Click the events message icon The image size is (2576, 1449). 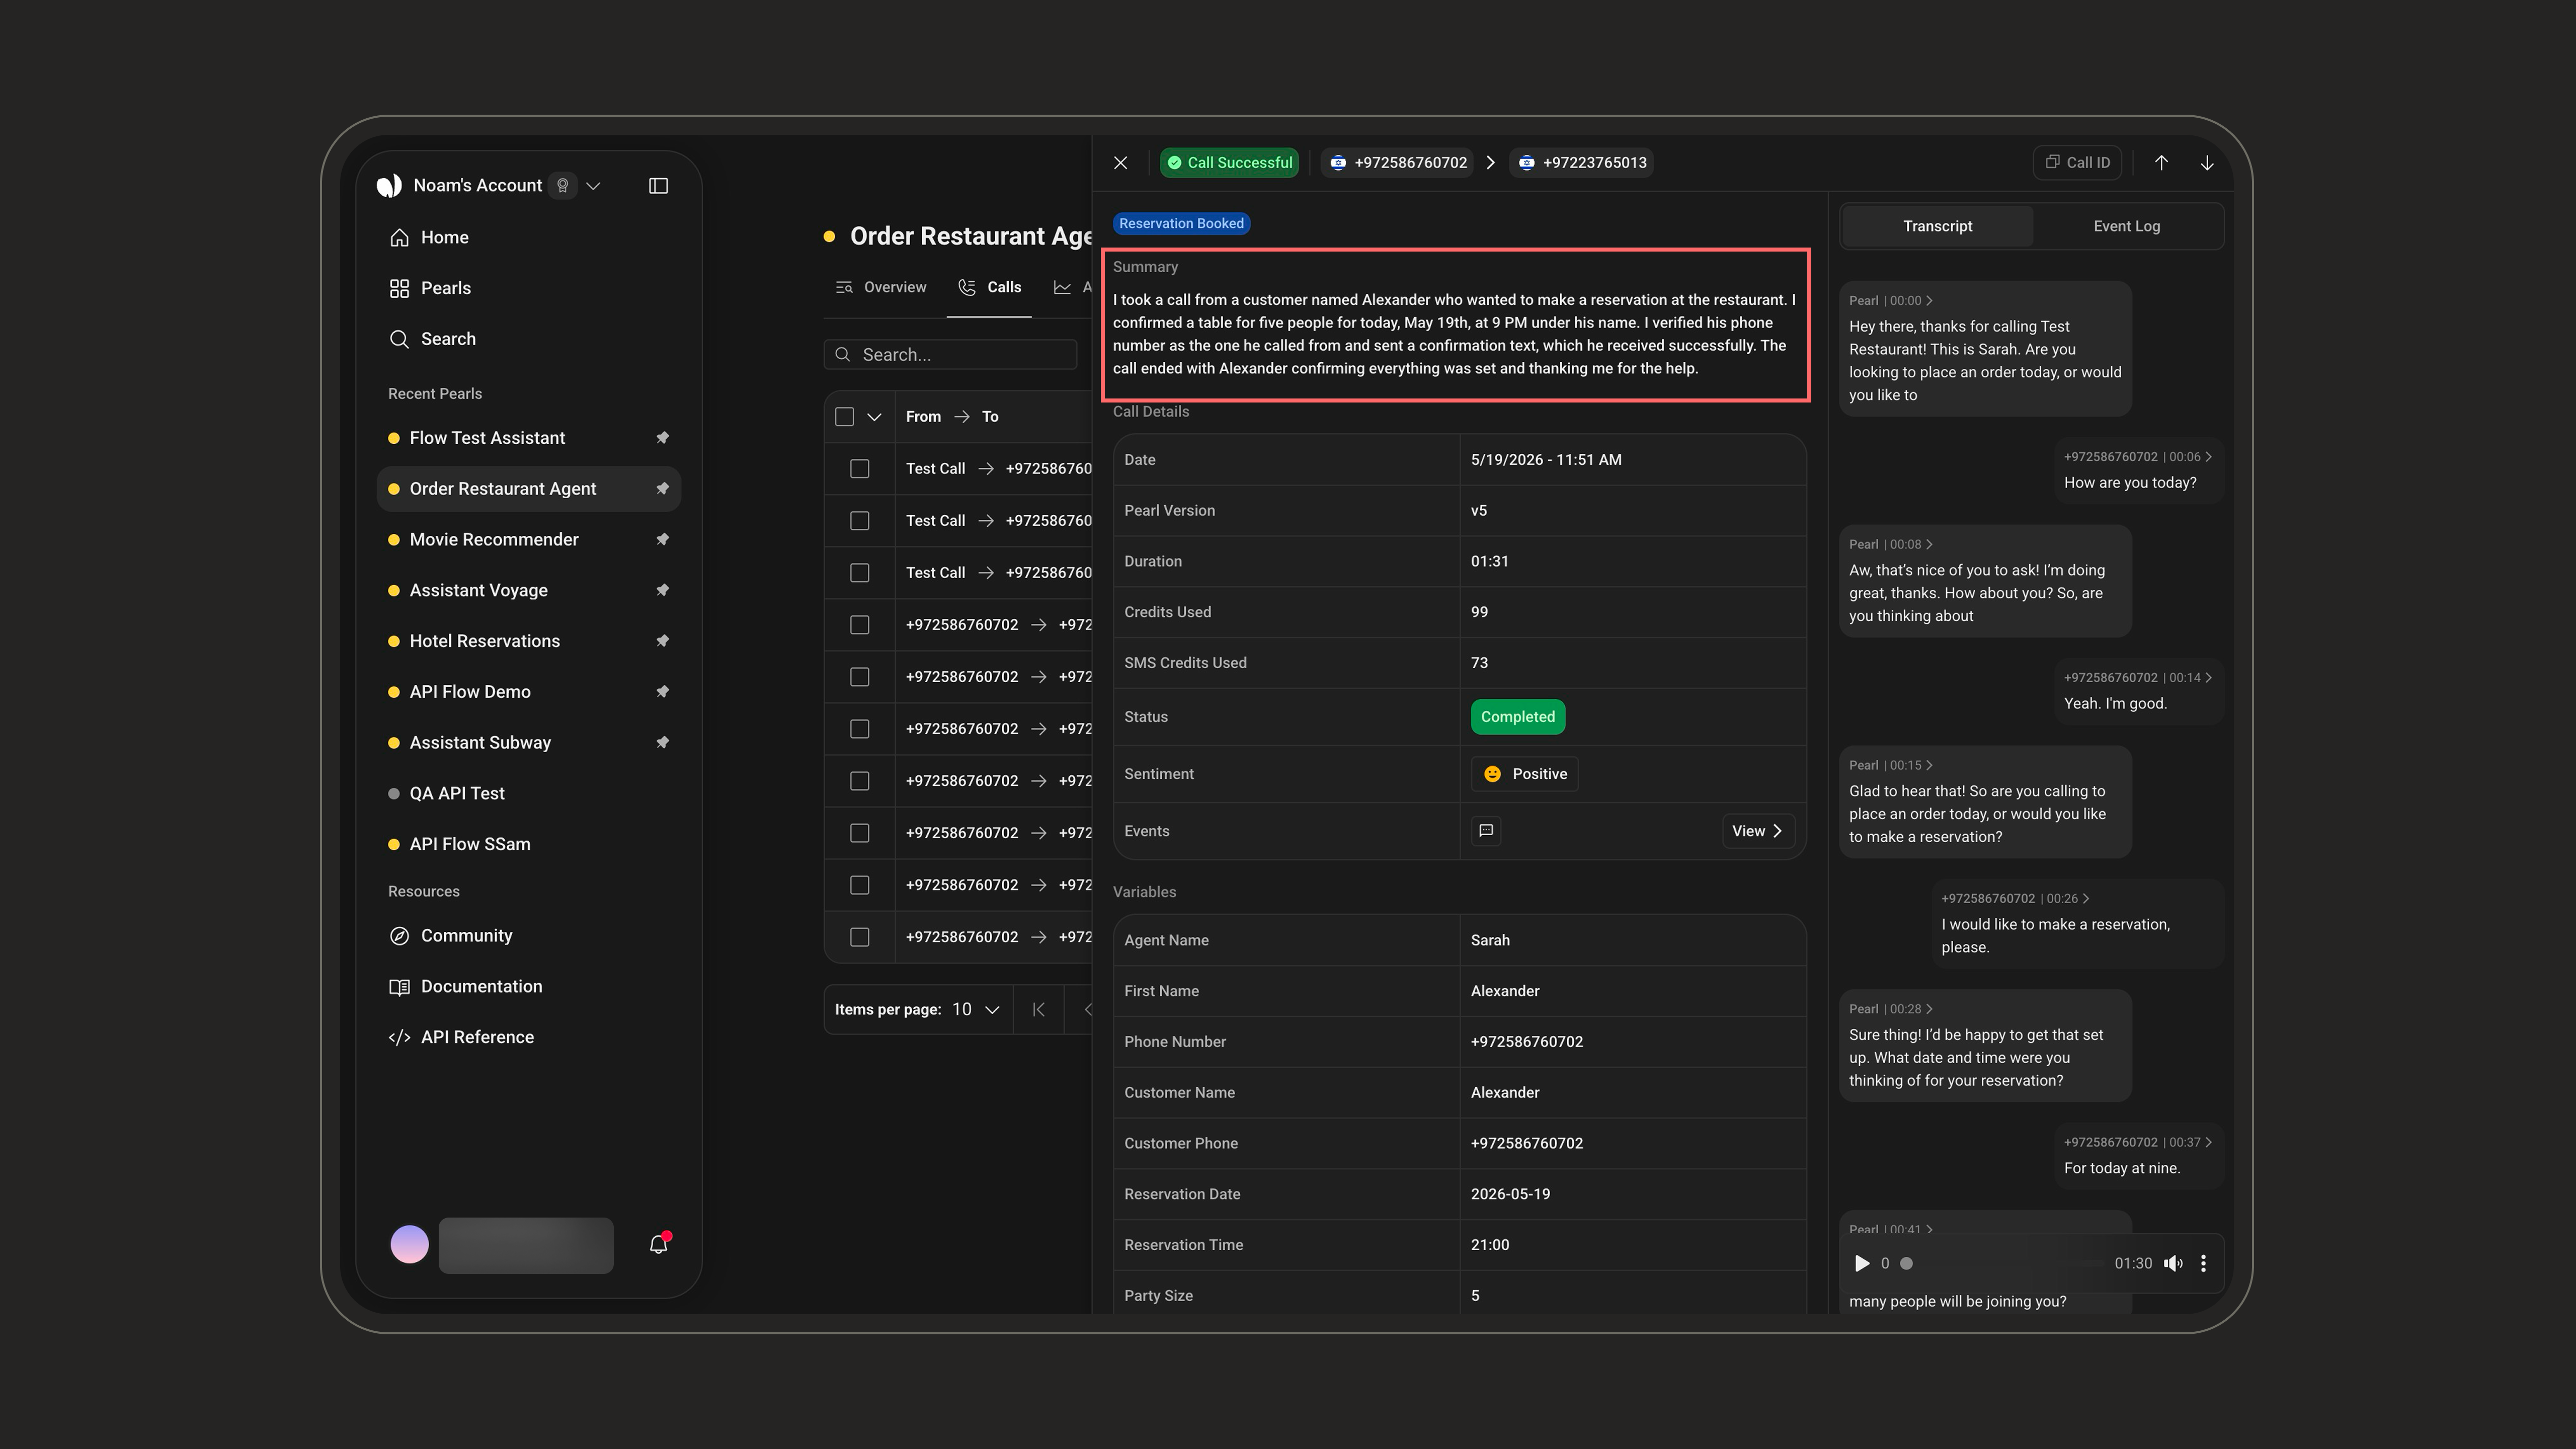click(1486, 831)
